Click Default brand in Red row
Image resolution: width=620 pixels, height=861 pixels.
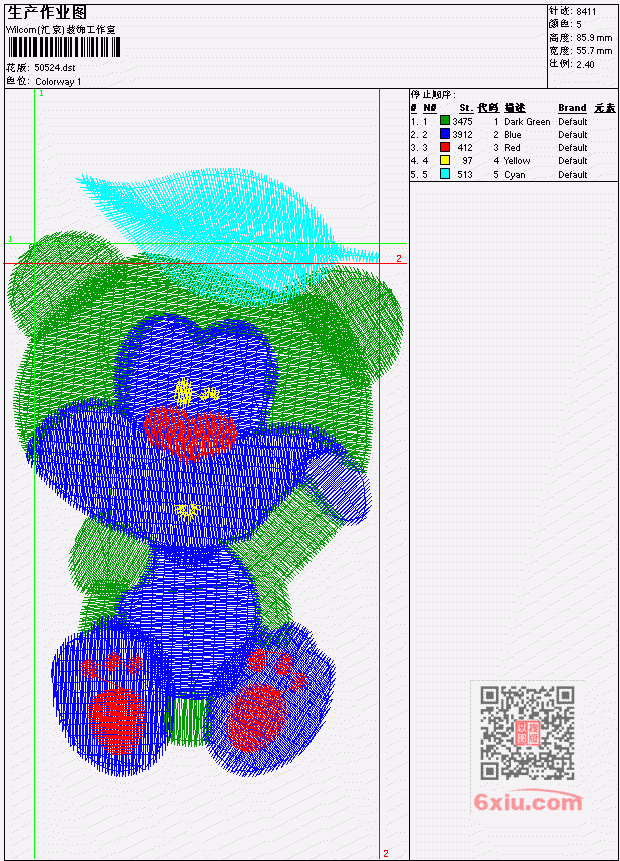click(573, 148)
